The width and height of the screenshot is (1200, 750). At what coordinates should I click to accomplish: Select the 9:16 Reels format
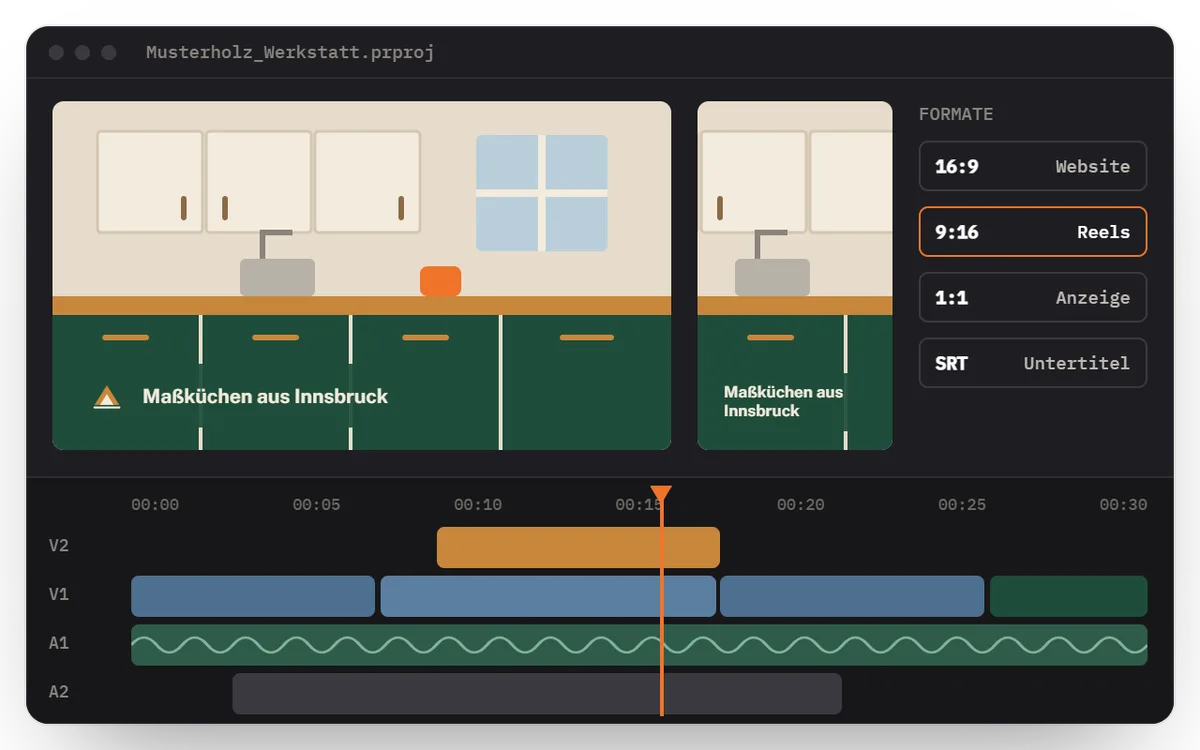[x=1033, y=232]
